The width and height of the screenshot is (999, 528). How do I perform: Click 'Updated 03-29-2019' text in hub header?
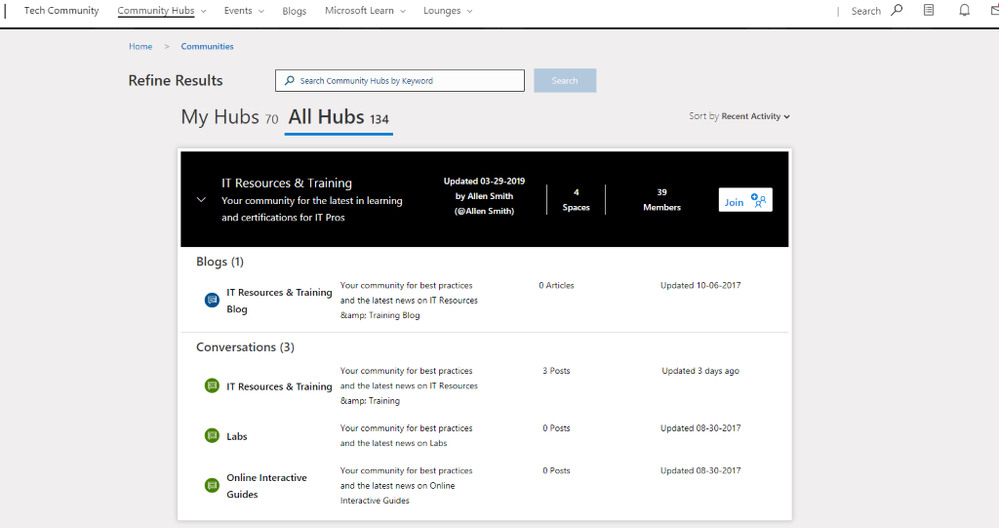484,181
